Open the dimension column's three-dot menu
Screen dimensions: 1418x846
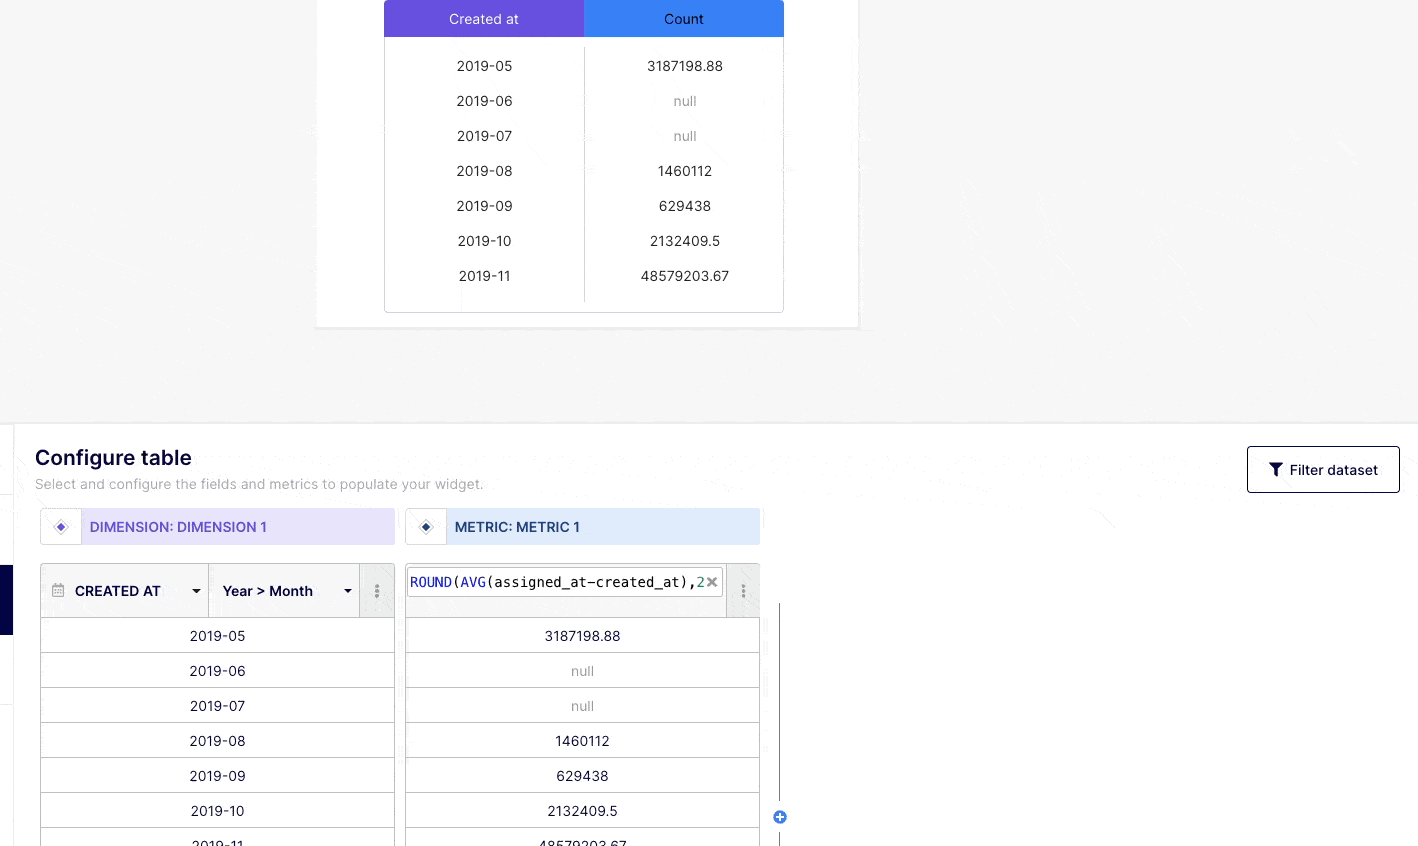pyautogui.click(x=377, y=591)
